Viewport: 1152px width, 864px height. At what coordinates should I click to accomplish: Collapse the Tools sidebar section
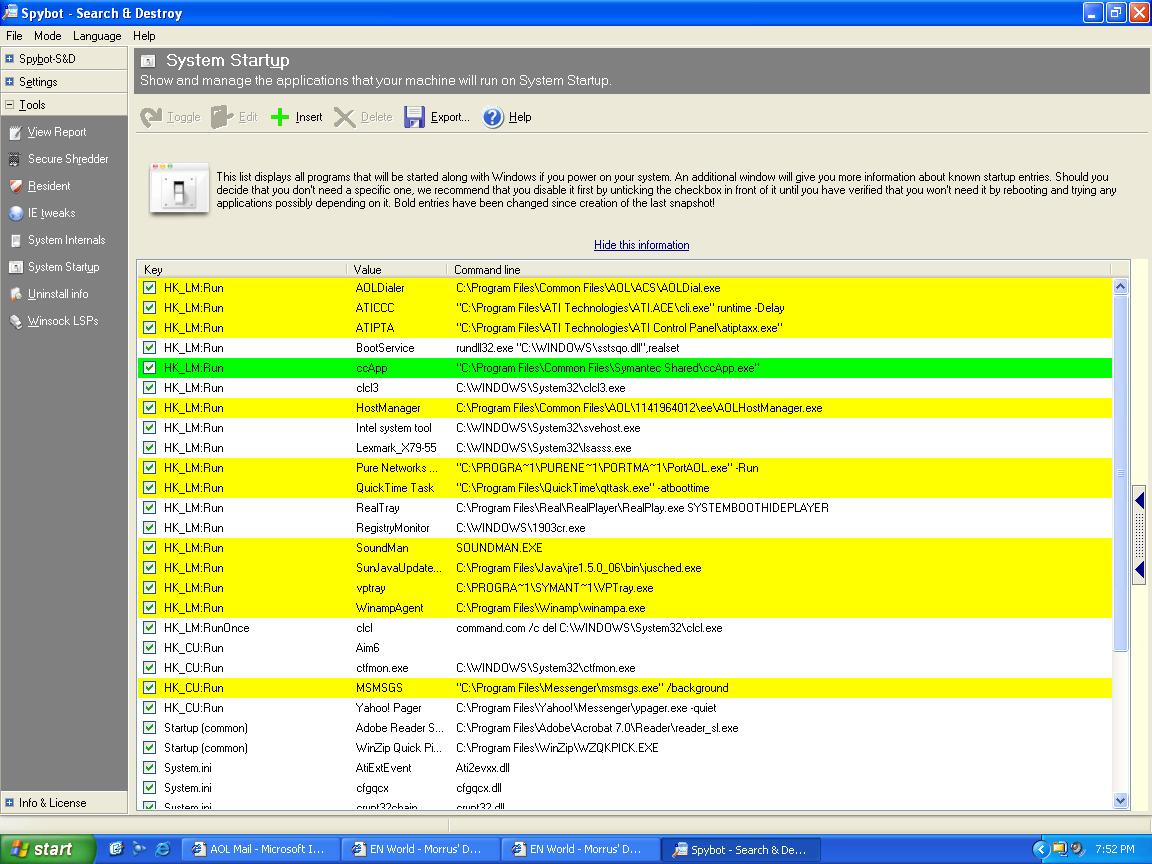point(10,105)
